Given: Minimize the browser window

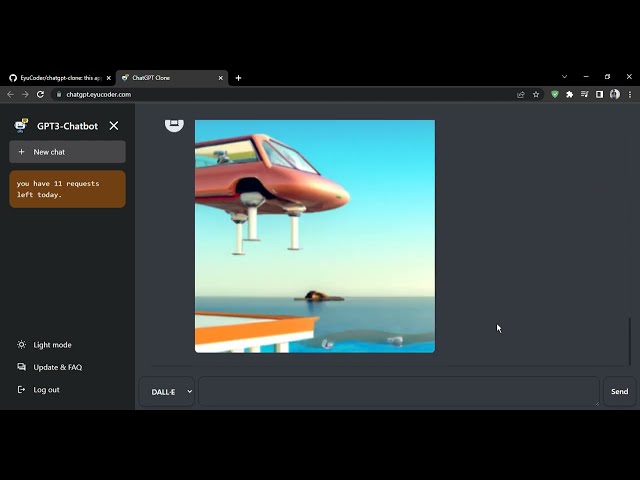Looking at the screenshot, I should pos(586,76).
